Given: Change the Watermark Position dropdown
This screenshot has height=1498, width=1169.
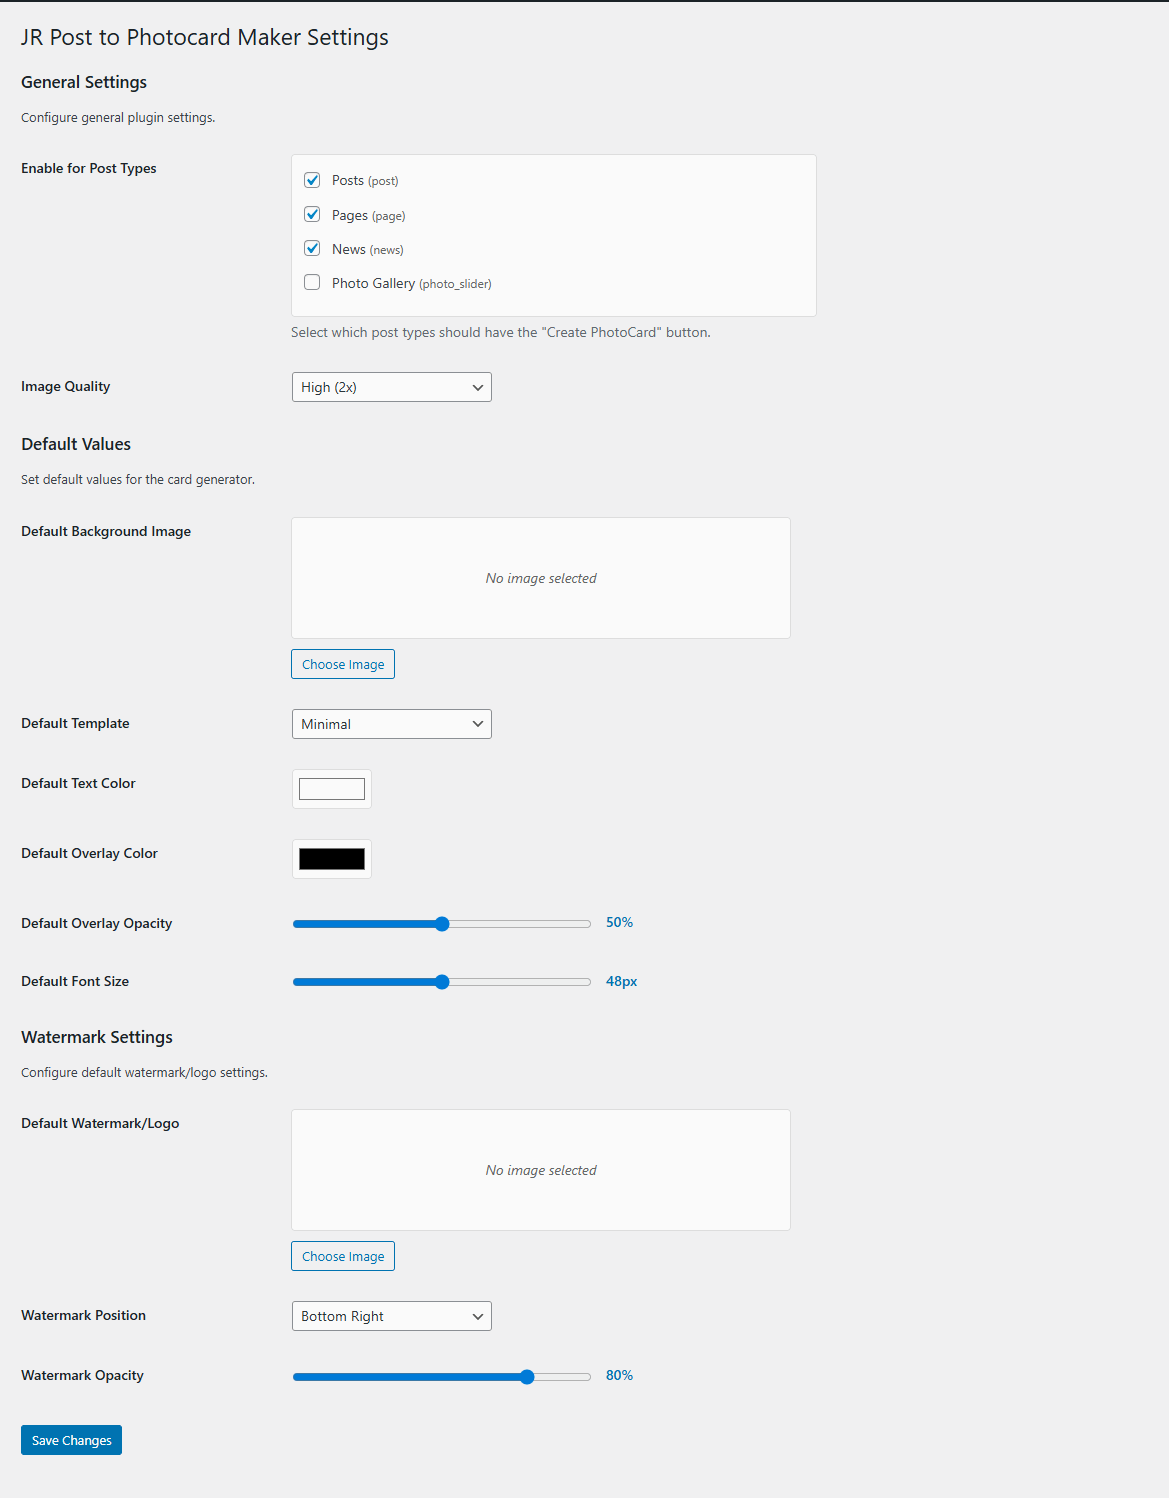Looking at the screenshot, I should pyautogui.click(x=391, y=1316).
